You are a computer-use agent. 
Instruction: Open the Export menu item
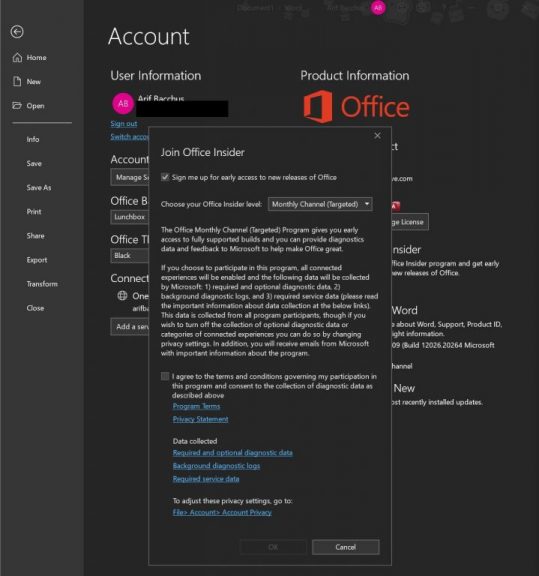[x=37, y=260]
